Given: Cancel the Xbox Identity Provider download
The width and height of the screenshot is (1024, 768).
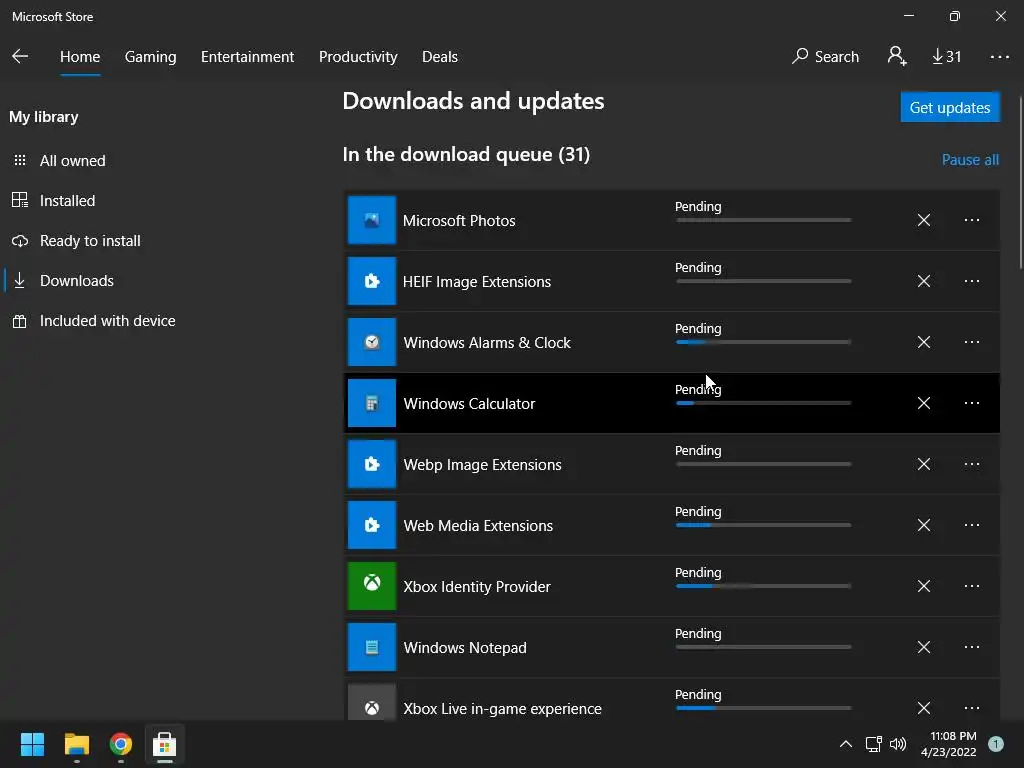Looking at the screenshot, I should [x=923, y=586].
